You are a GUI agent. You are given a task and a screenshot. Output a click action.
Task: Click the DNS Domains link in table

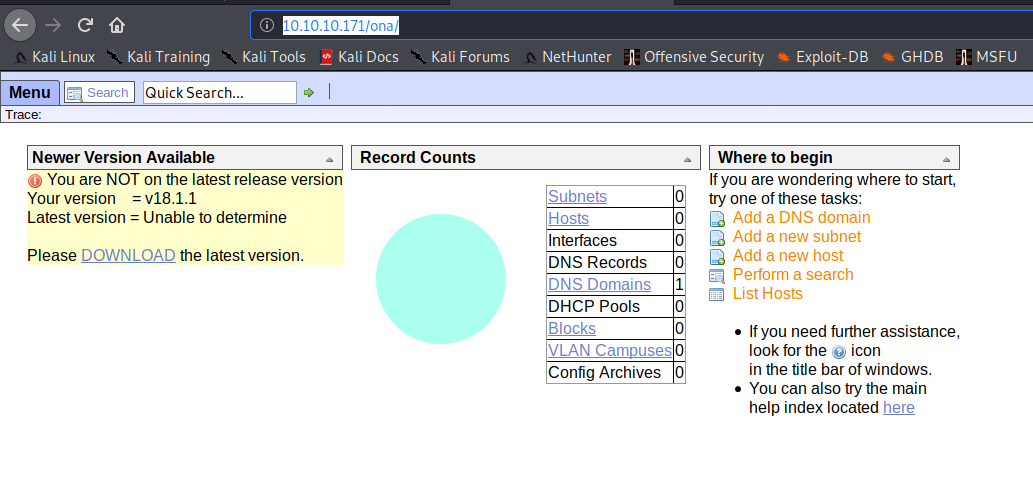(599, 285)
